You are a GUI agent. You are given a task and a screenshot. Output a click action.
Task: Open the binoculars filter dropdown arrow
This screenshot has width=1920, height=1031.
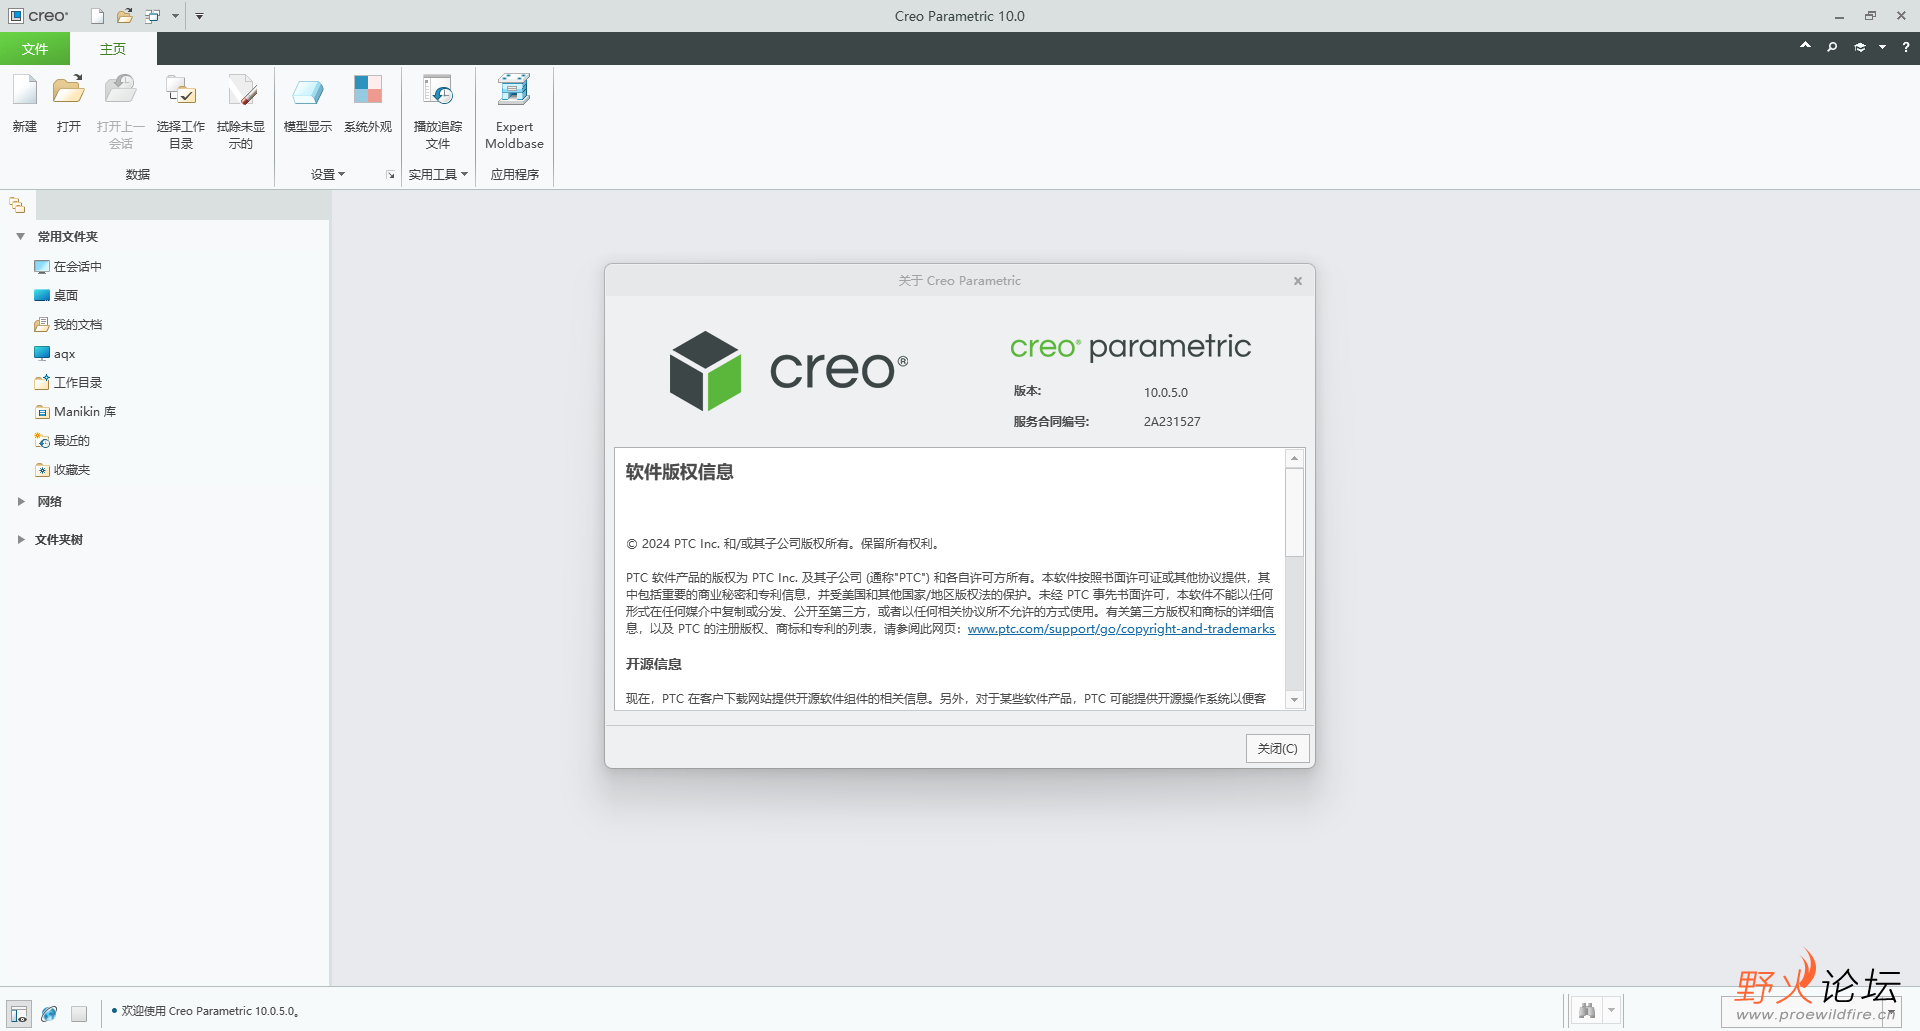pos(1611,1010)
